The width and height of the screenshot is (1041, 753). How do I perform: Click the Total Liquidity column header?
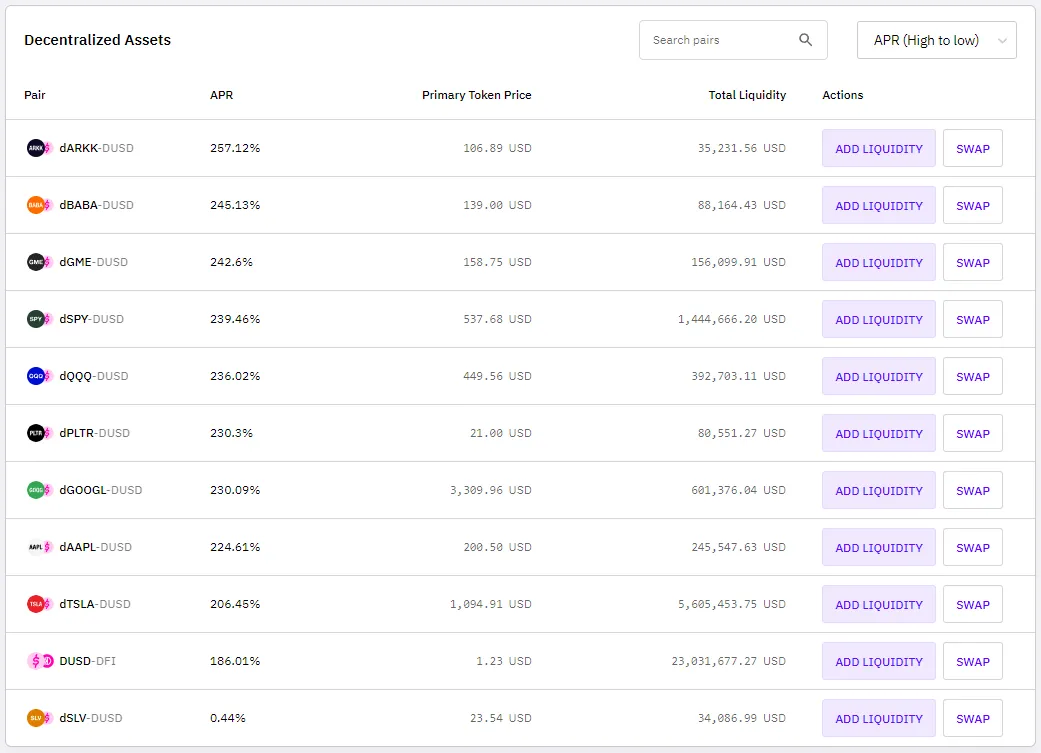tap(747, 95)
